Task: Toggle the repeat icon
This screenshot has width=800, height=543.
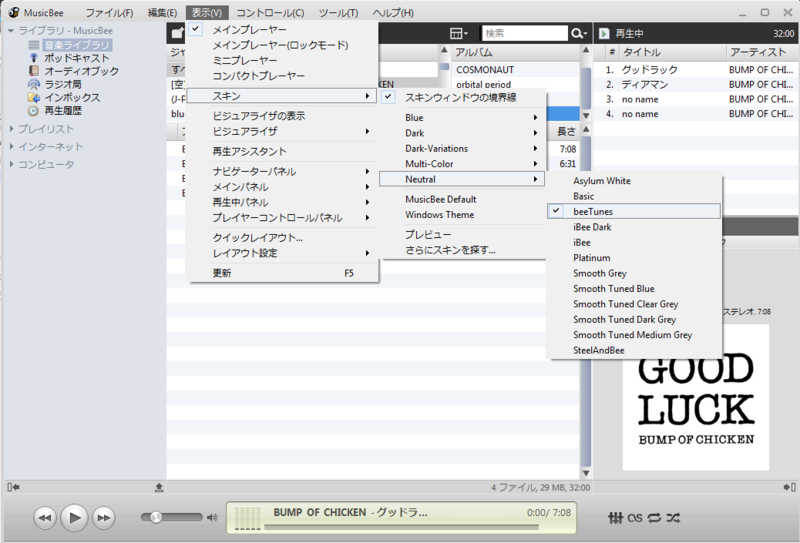Action: pos(654,517)
